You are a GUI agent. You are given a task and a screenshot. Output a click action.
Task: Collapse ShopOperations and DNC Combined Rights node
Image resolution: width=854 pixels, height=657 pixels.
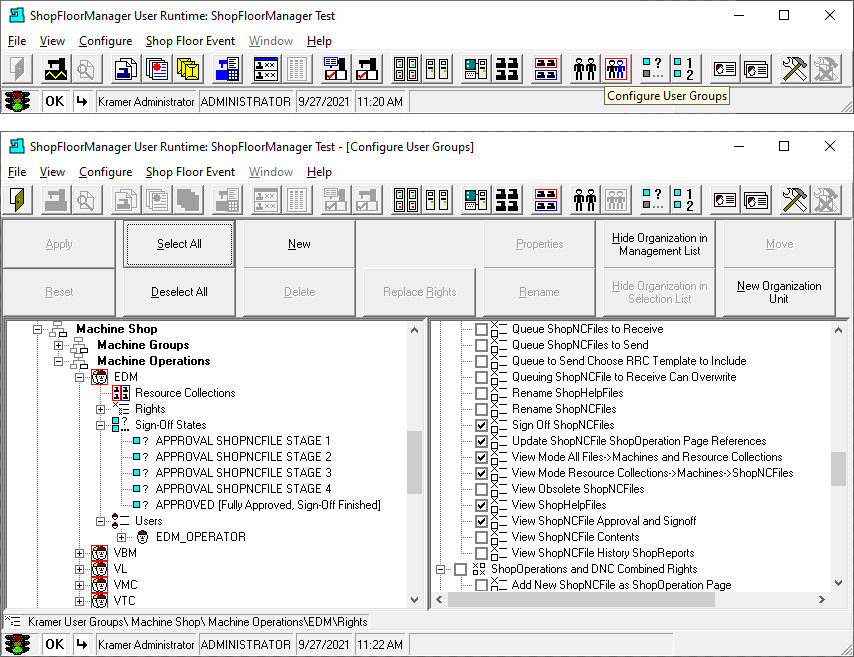[441, 569]
